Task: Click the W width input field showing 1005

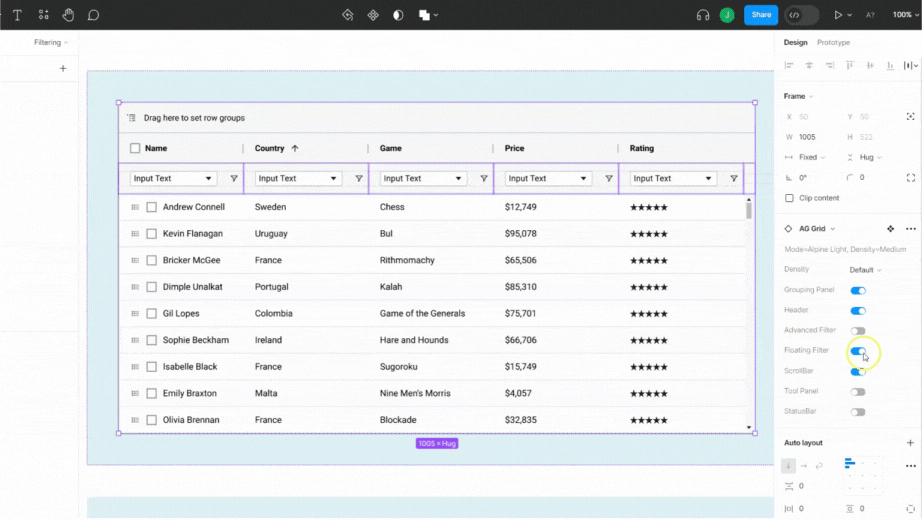Action: [x=808, y=137]
